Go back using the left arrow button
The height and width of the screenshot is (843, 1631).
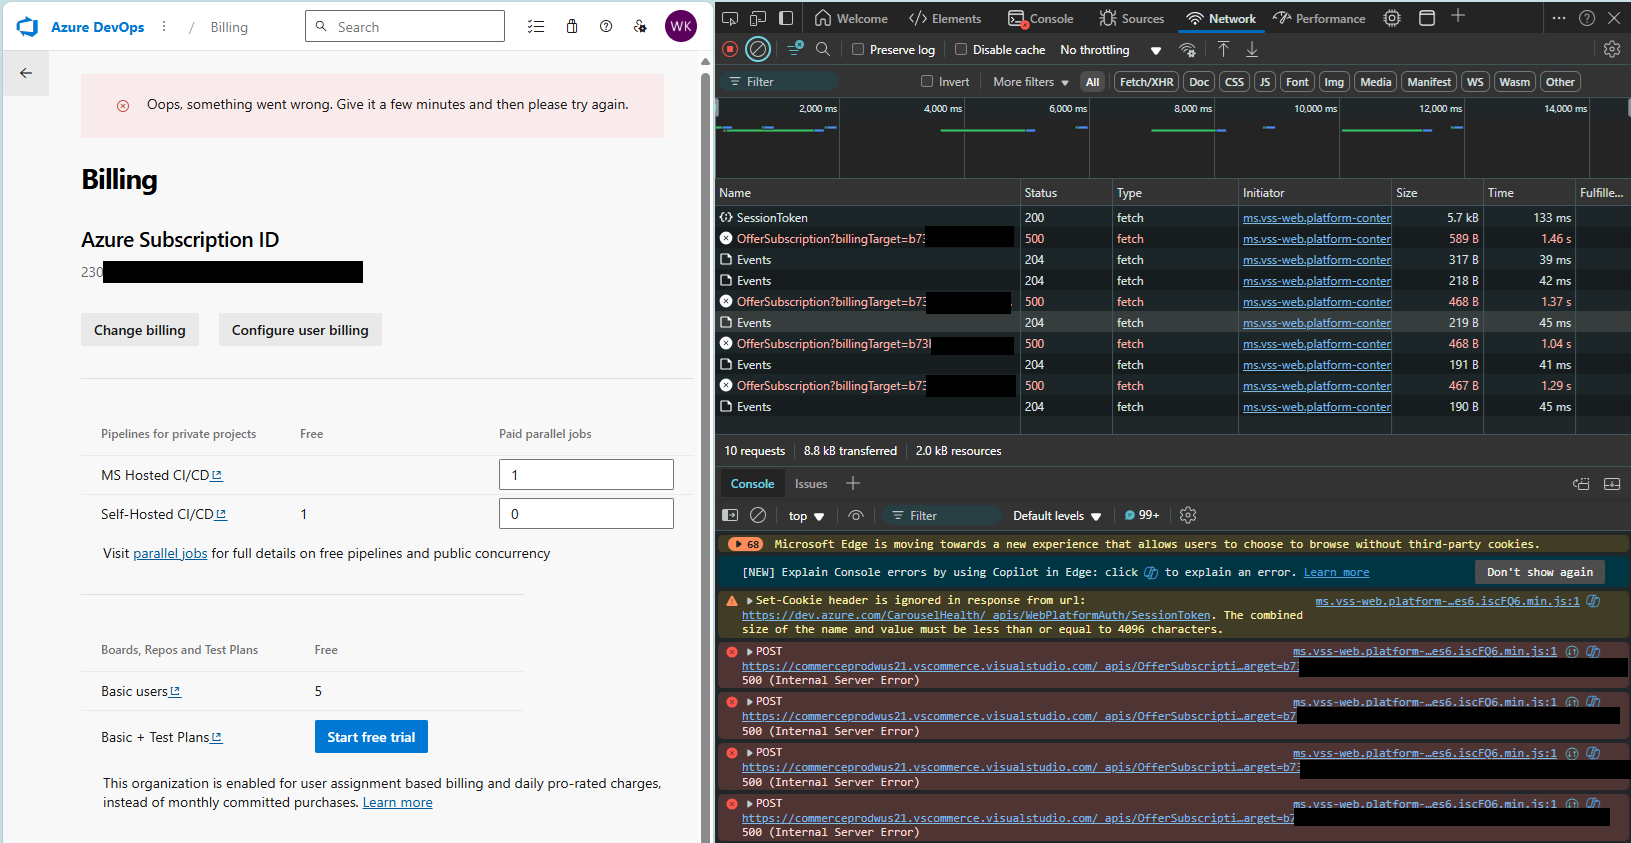point(26,73)
